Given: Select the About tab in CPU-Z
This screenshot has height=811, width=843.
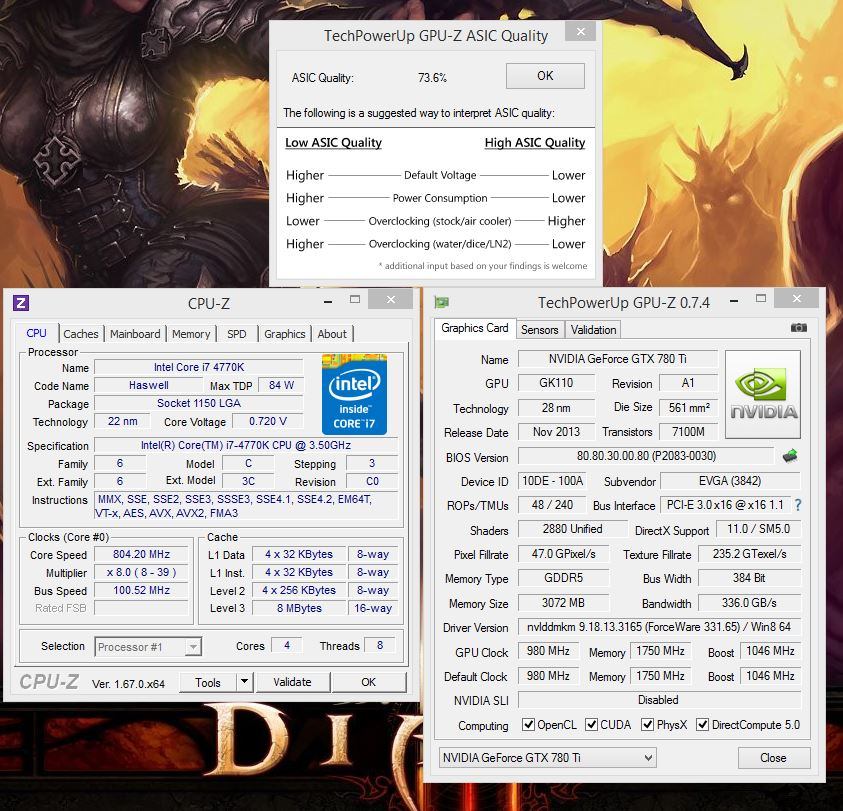Looking at the screenshot, I should [x=332, y=334].
